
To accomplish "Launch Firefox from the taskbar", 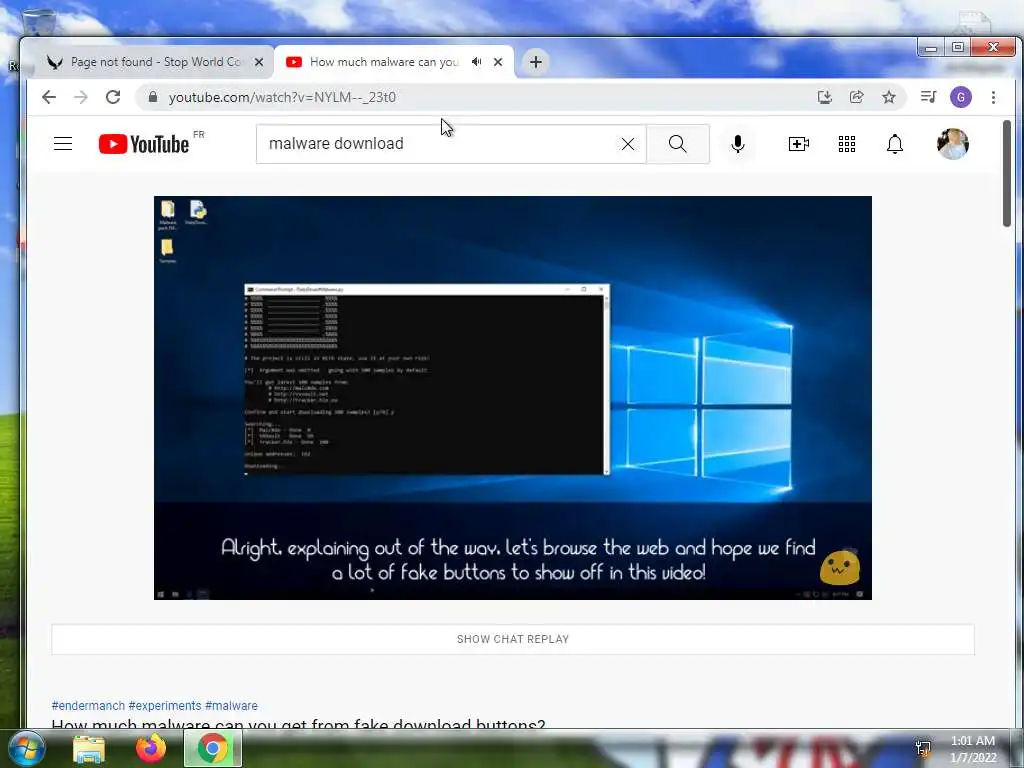I will pos(151,748).
